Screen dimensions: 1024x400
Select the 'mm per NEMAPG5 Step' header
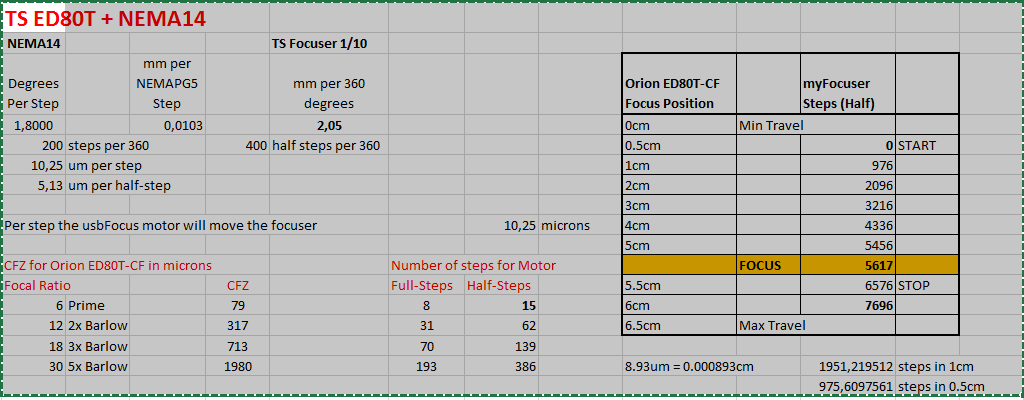point(167,84)
